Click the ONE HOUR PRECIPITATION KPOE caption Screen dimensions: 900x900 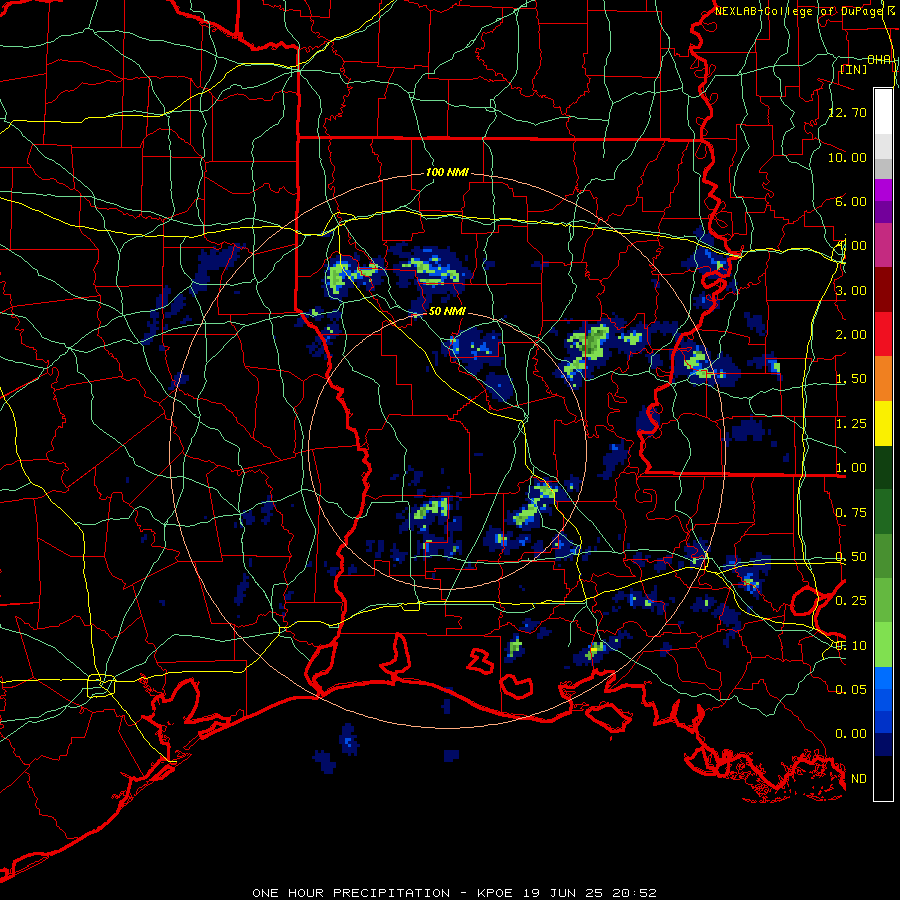(454, 893)
